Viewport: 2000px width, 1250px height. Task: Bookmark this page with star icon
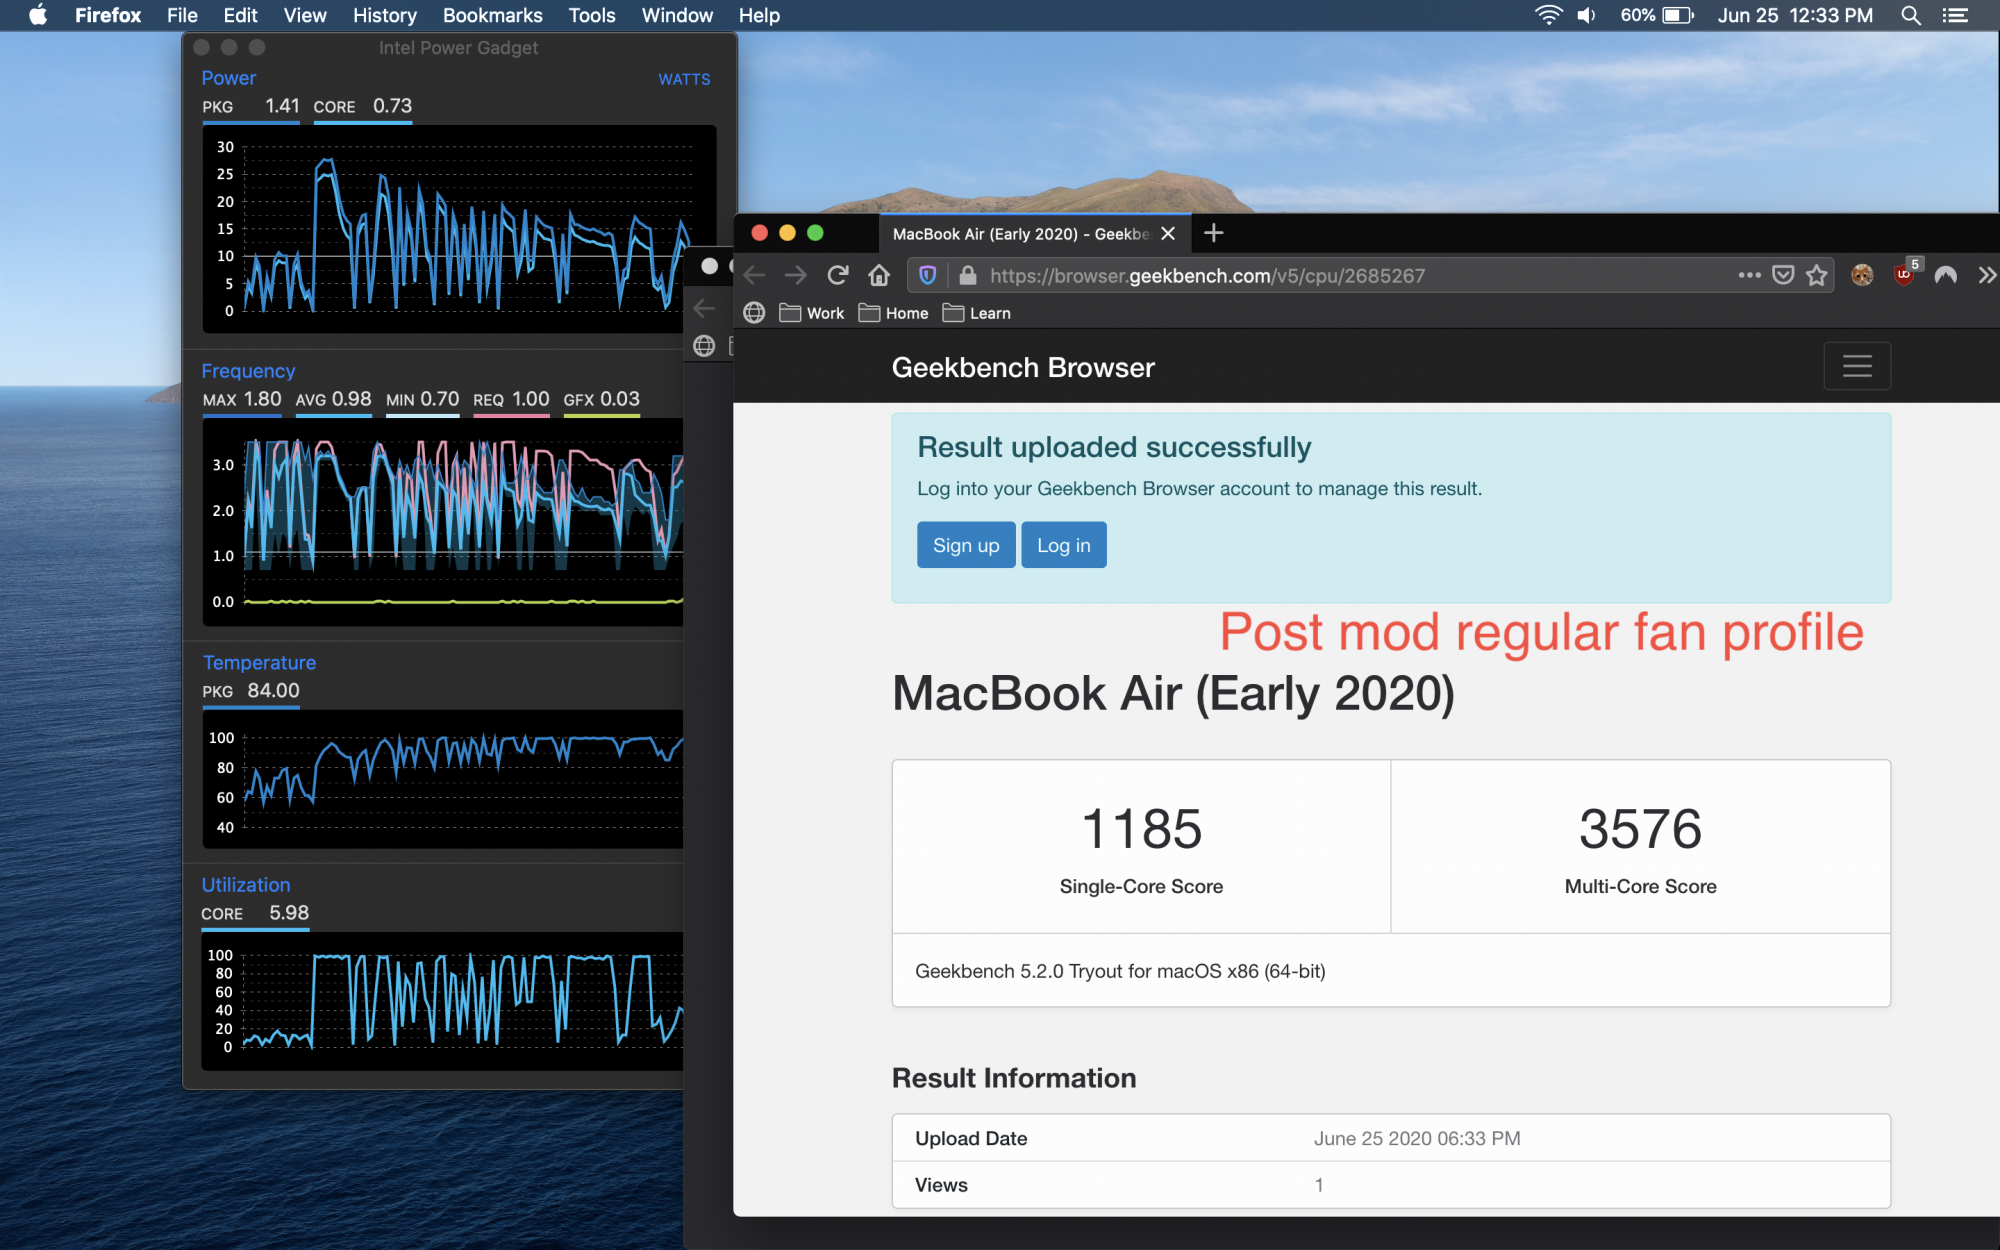coord(1817,275)
